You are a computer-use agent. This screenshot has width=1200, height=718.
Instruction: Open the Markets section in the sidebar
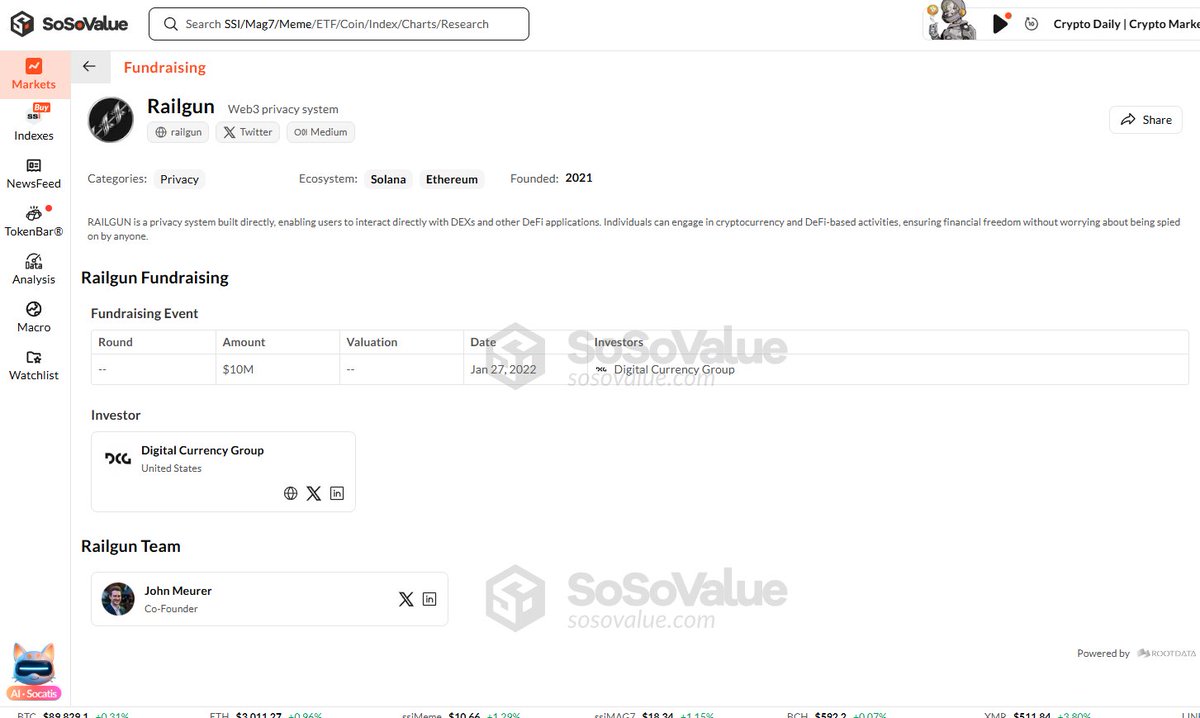pos(33,73)
